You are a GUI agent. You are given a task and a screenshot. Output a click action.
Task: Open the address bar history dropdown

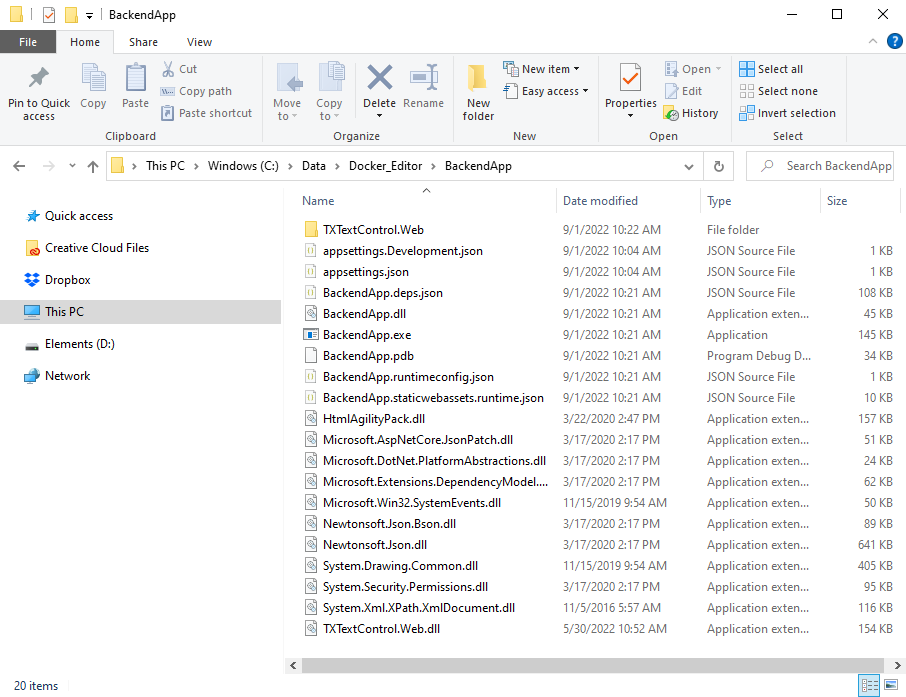689,166
